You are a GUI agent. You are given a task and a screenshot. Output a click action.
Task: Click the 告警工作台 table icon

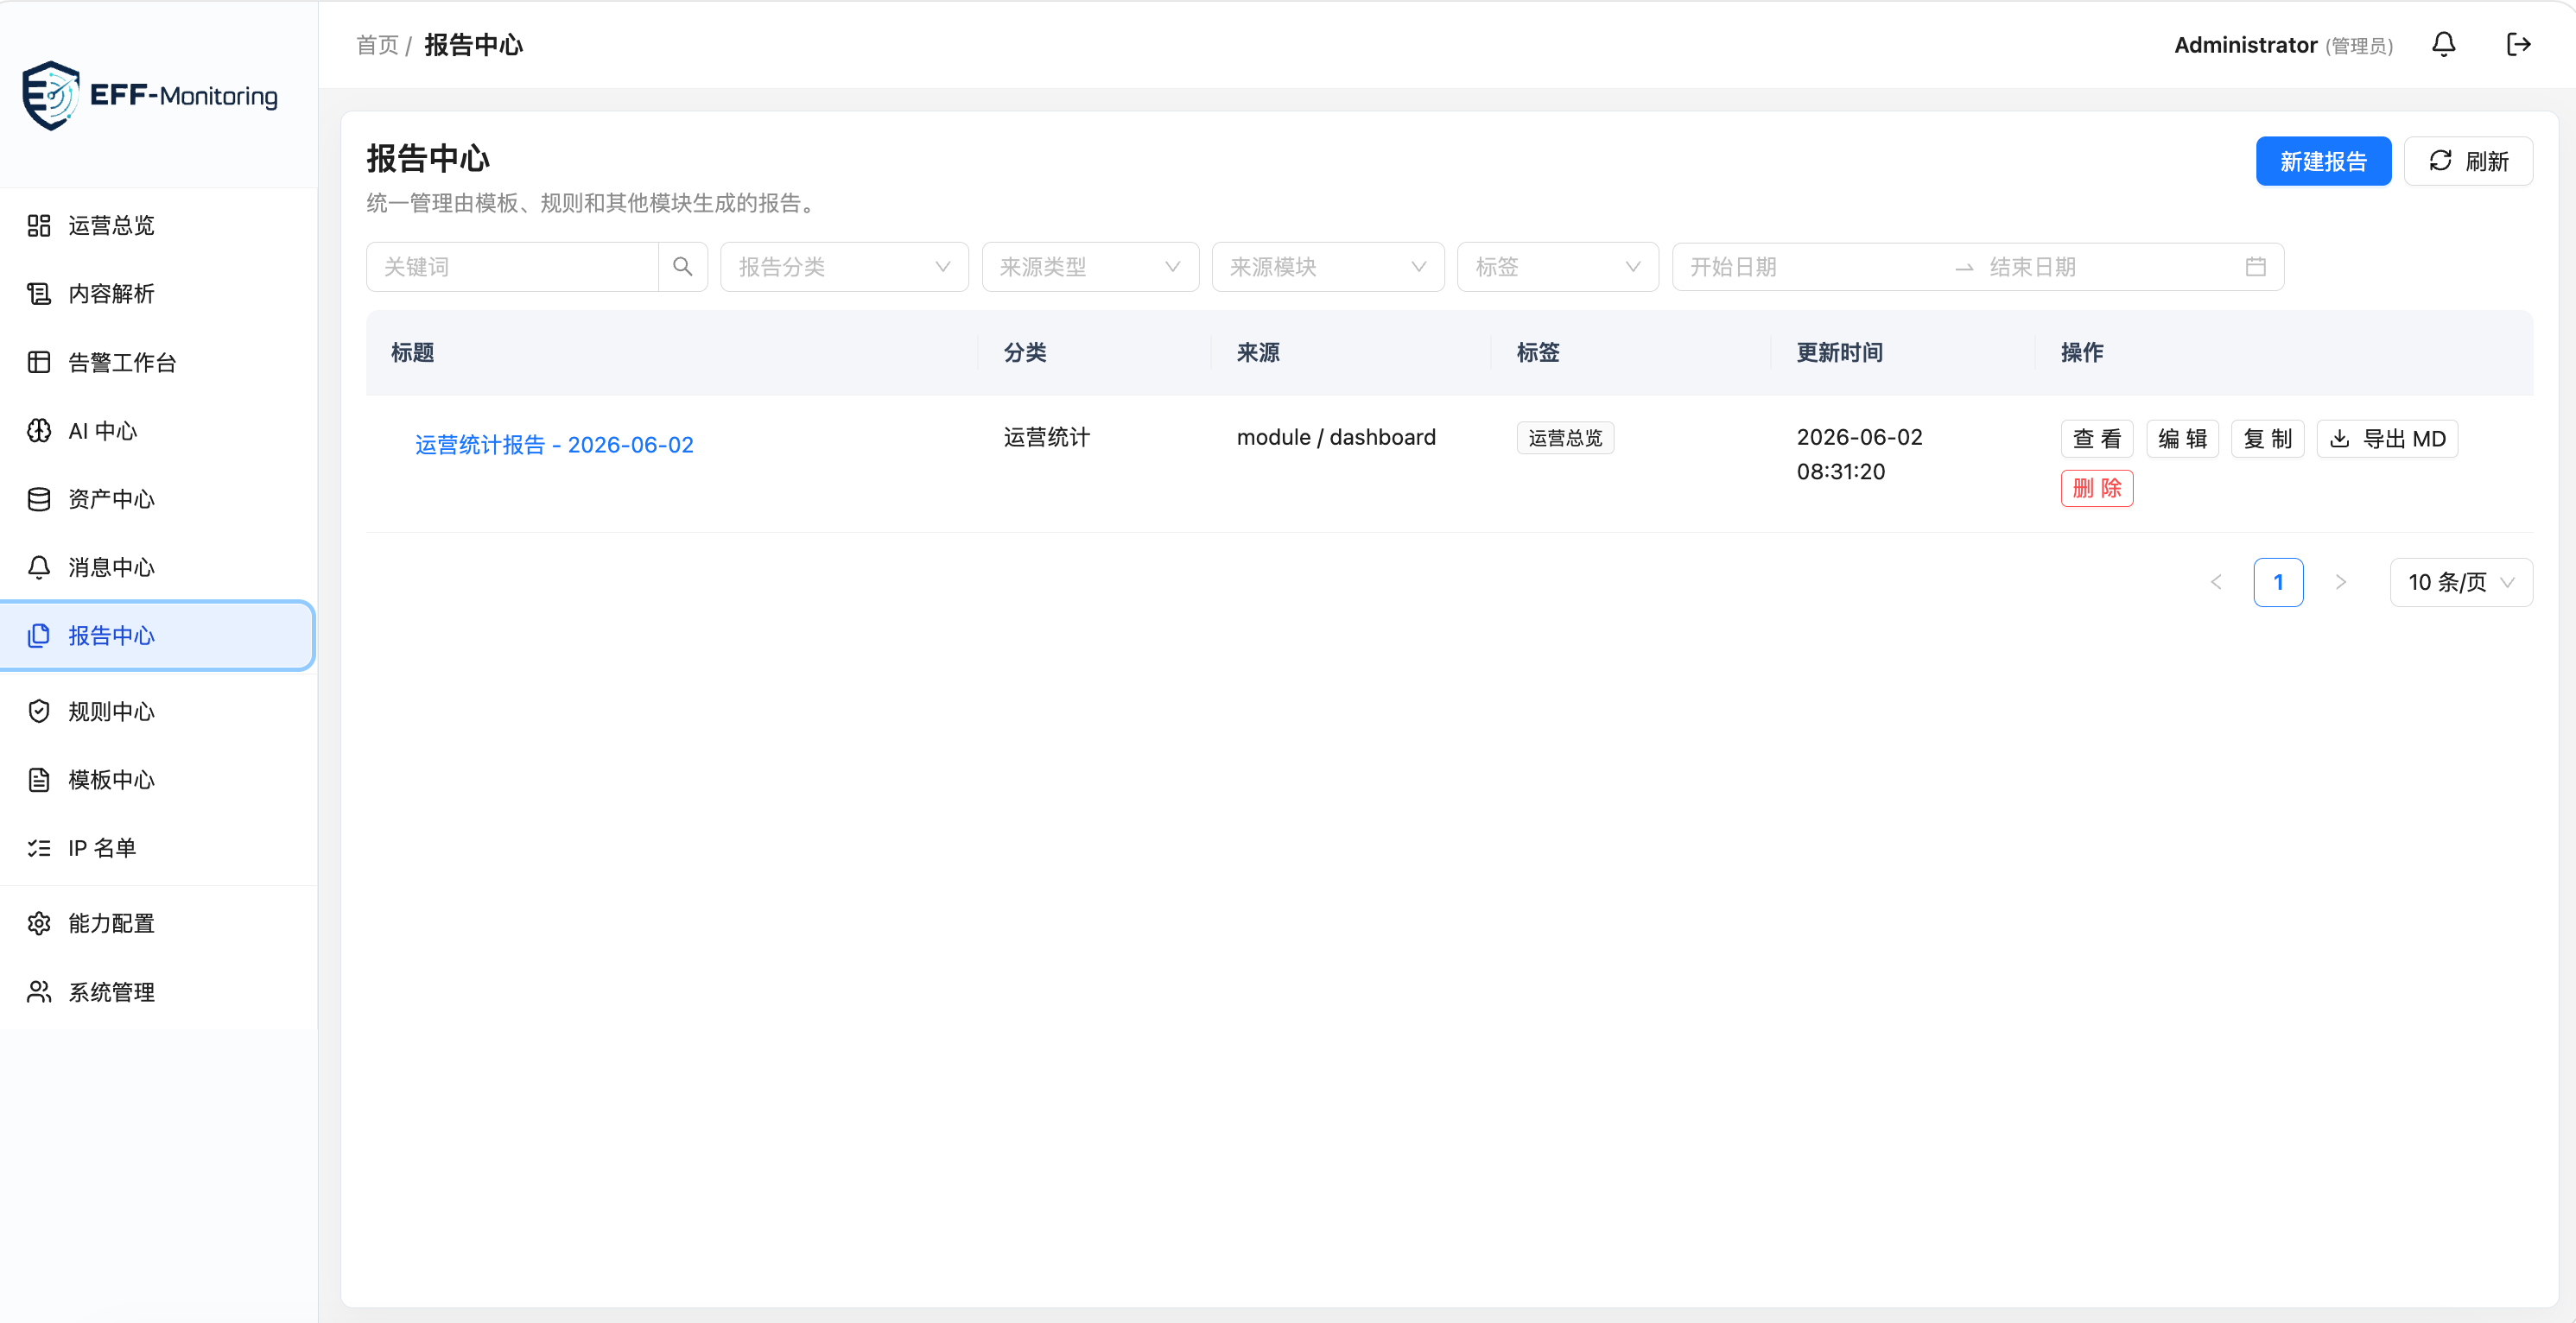39,362
